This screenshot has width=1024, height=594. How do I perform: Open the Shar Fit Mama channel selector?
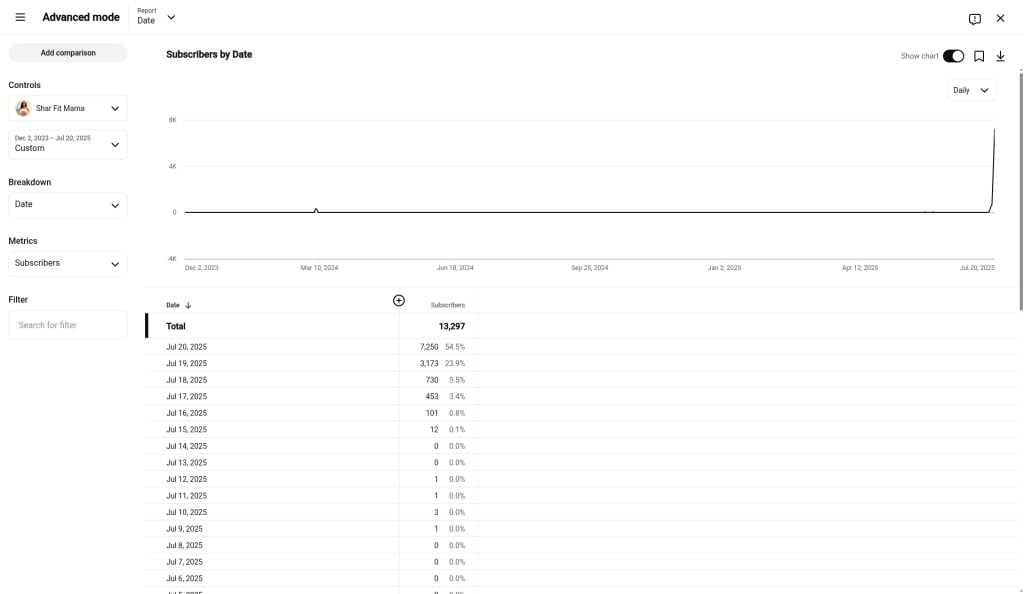tap(68, 108)
